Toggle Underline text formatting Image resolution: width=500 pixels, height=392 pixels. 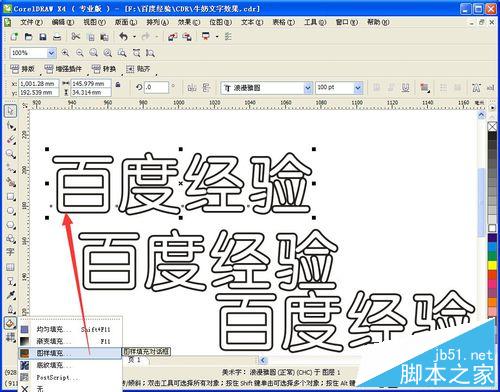[405, 88]
